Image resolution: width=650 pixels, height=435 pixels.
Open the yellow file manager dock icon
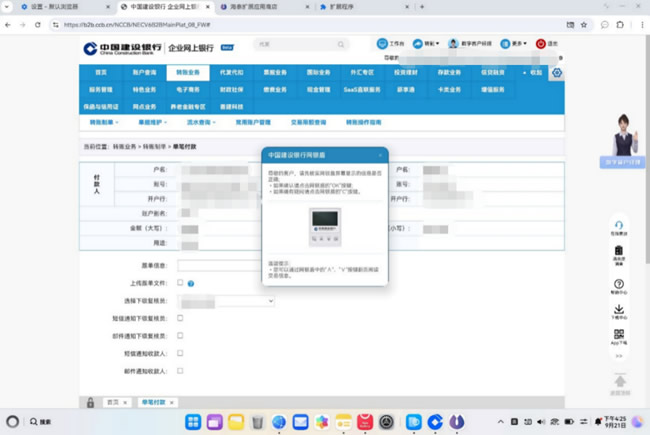click(236, 422)
